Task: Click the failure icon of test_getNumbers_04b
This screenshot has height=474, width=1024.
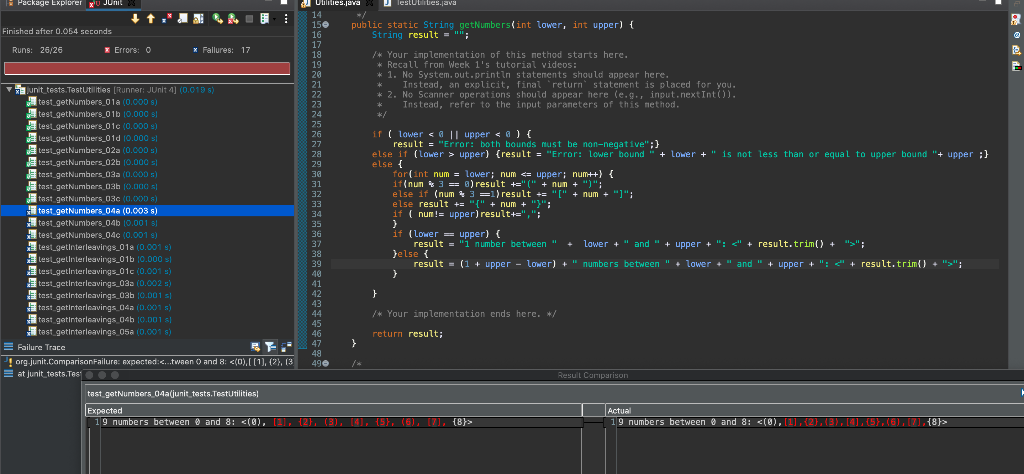Action: click(31, 223)
